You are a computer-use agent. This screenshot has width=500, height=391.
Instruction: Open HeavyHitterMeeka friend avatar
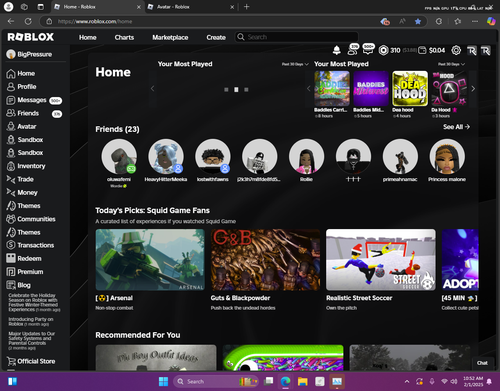166,157
